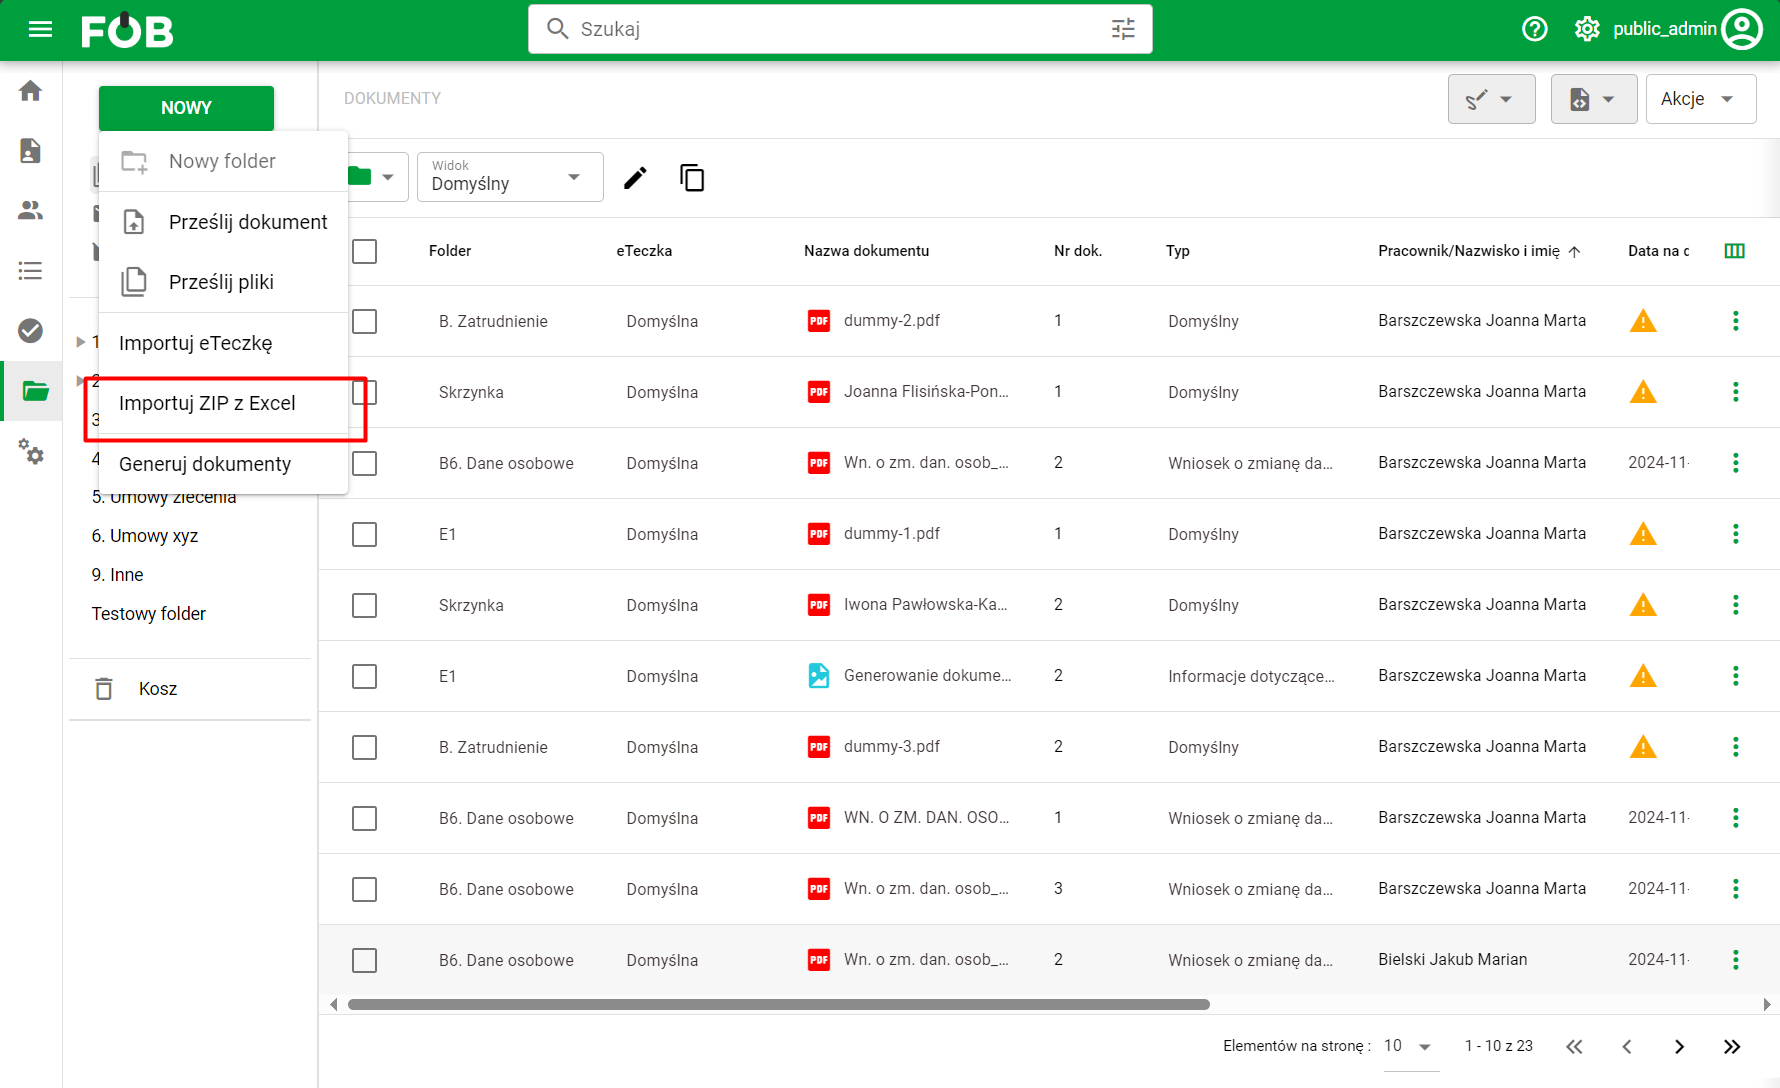Open row options for dummy-2.pdf

[x=1735, y=321]
